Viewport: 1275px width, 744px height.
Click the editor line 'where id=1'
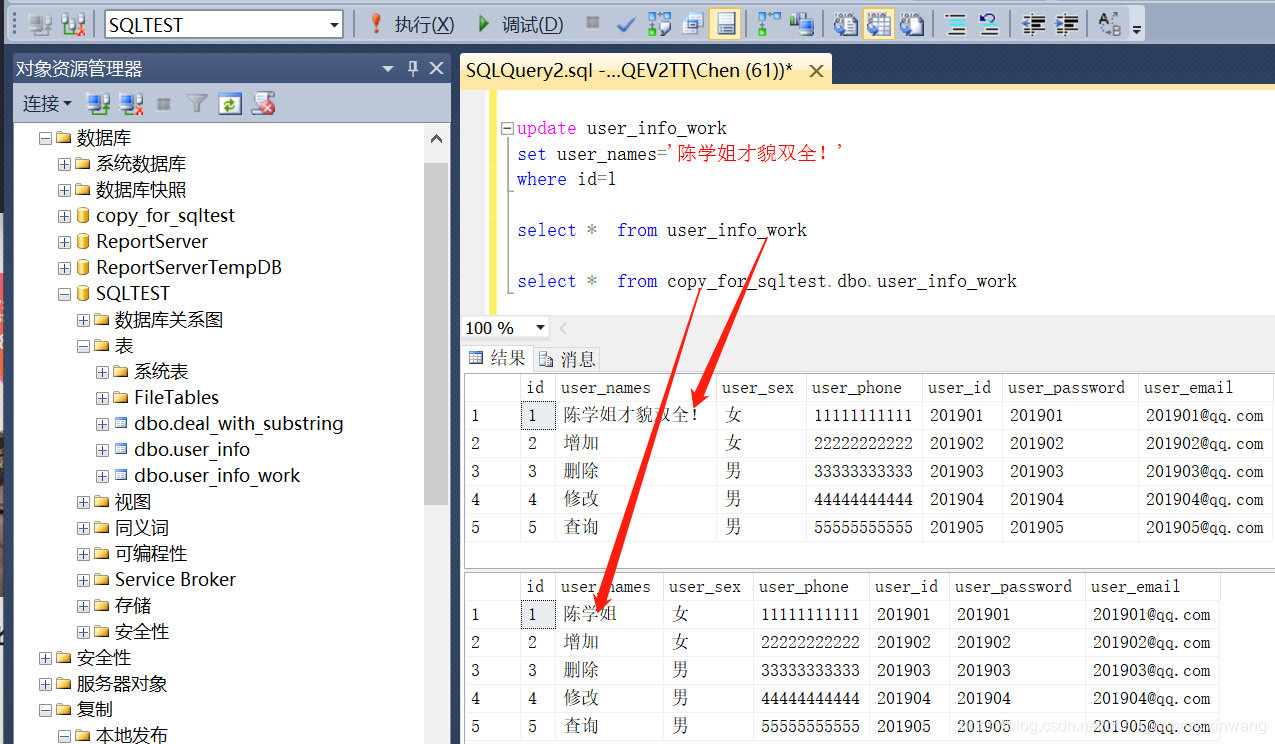pos(566,180)
